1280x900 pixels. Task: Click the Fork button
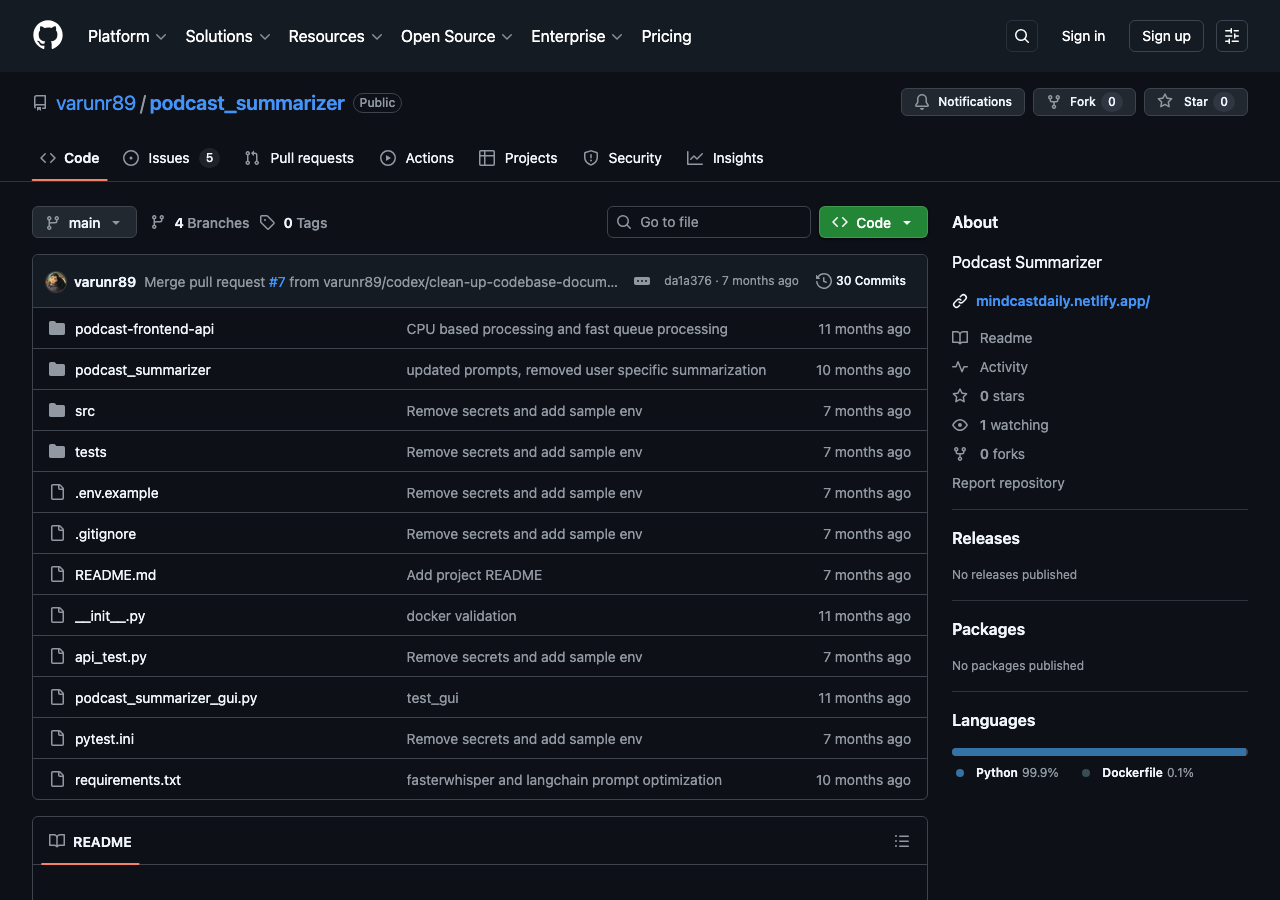pos(1084,101)
